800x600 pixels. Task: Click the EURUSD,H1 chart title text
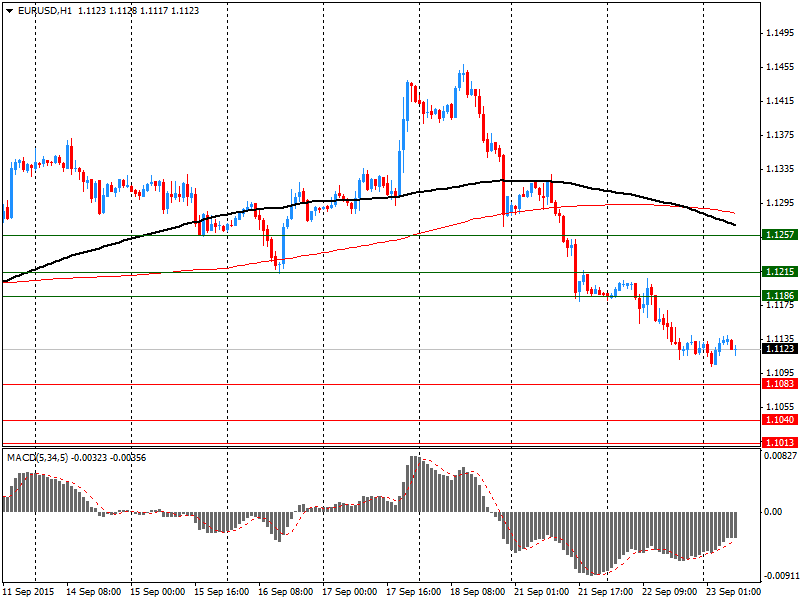click(x=44, y=11)
